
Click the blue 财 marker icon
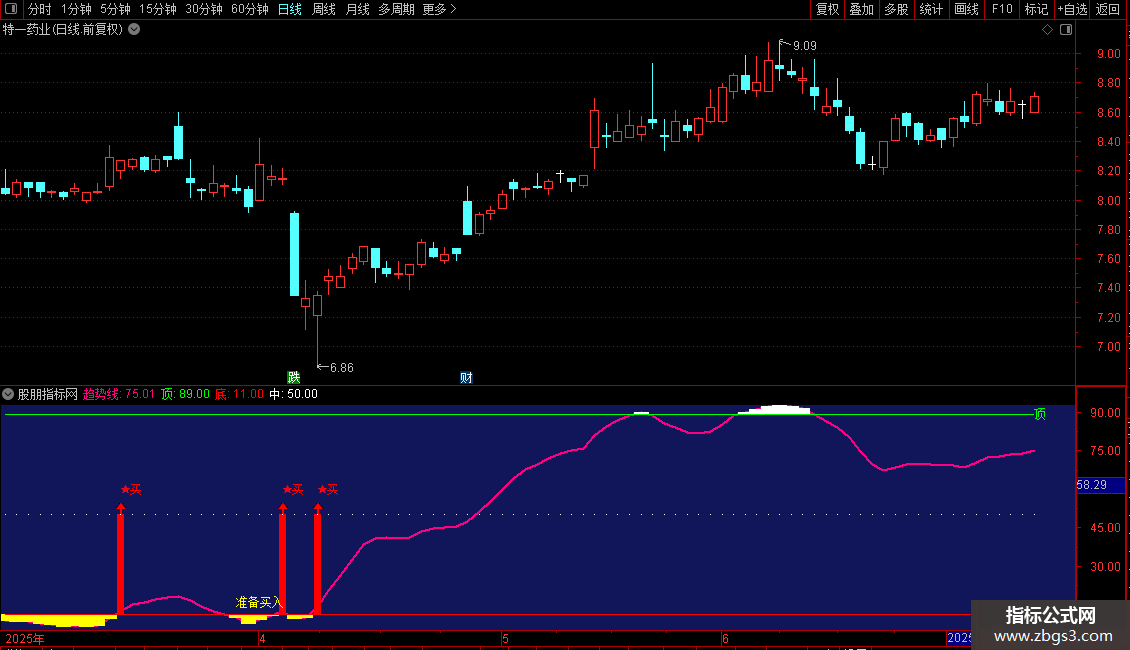(x=466, y=378)
